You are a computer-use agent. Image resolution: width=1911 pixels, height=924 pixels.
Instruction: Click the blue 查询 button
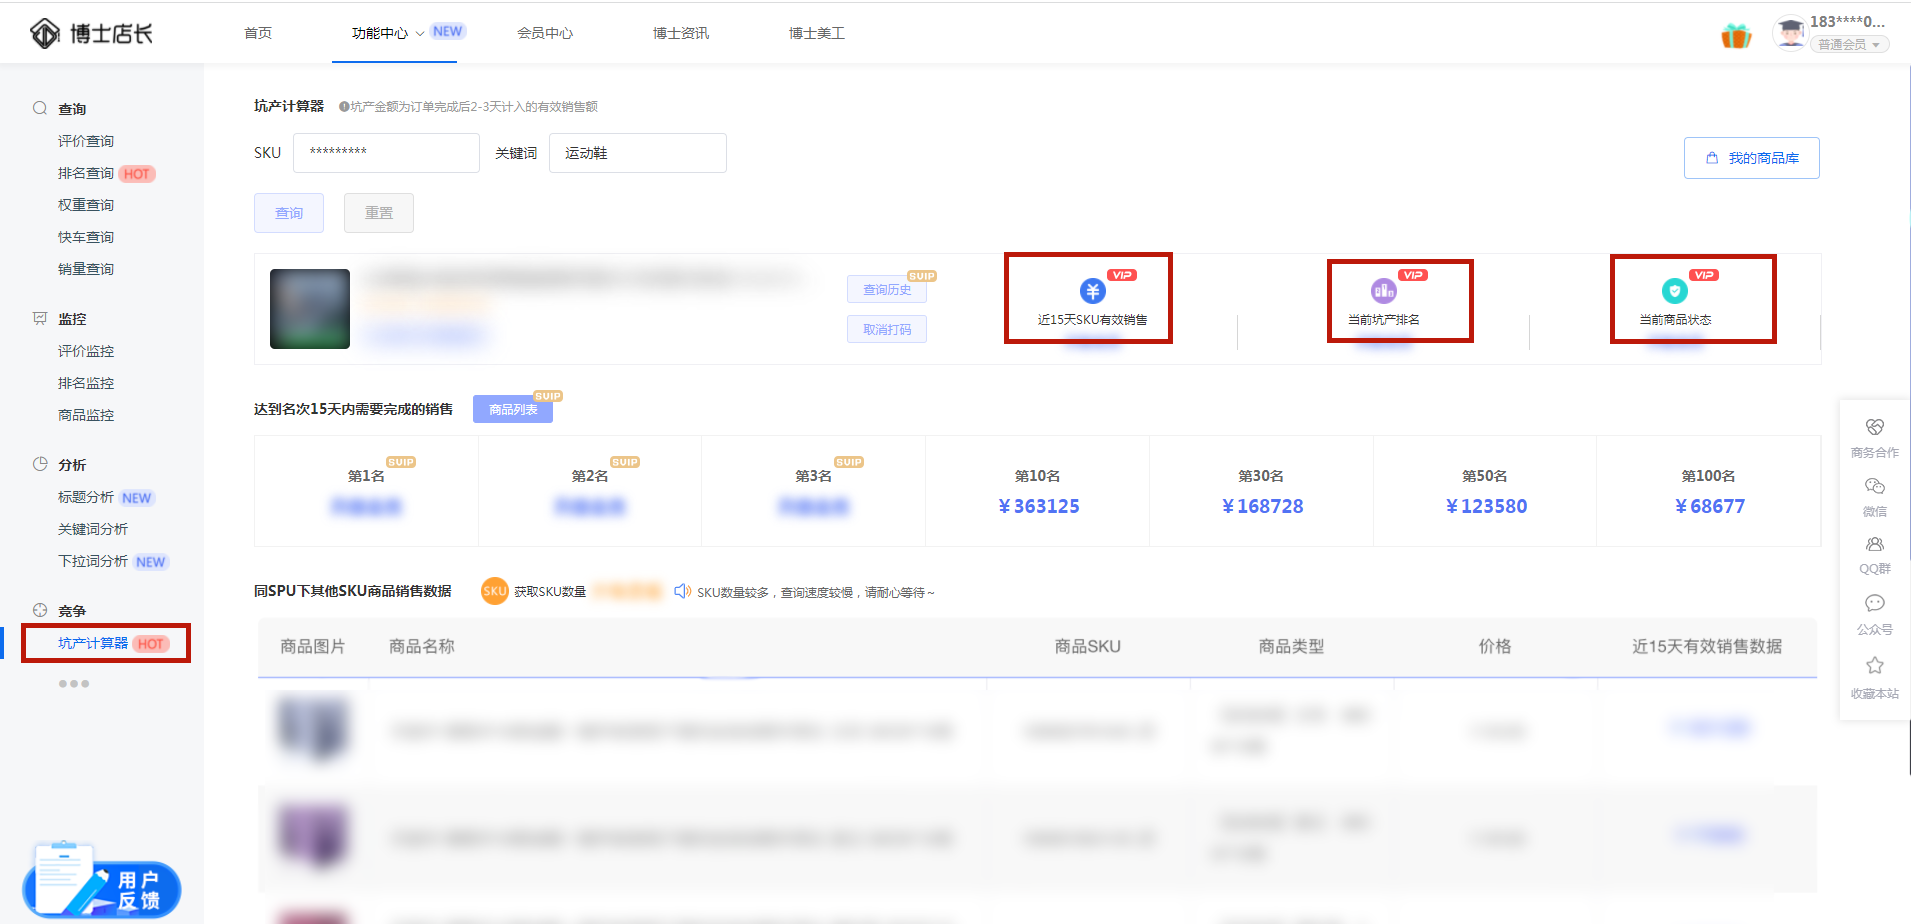289,213
